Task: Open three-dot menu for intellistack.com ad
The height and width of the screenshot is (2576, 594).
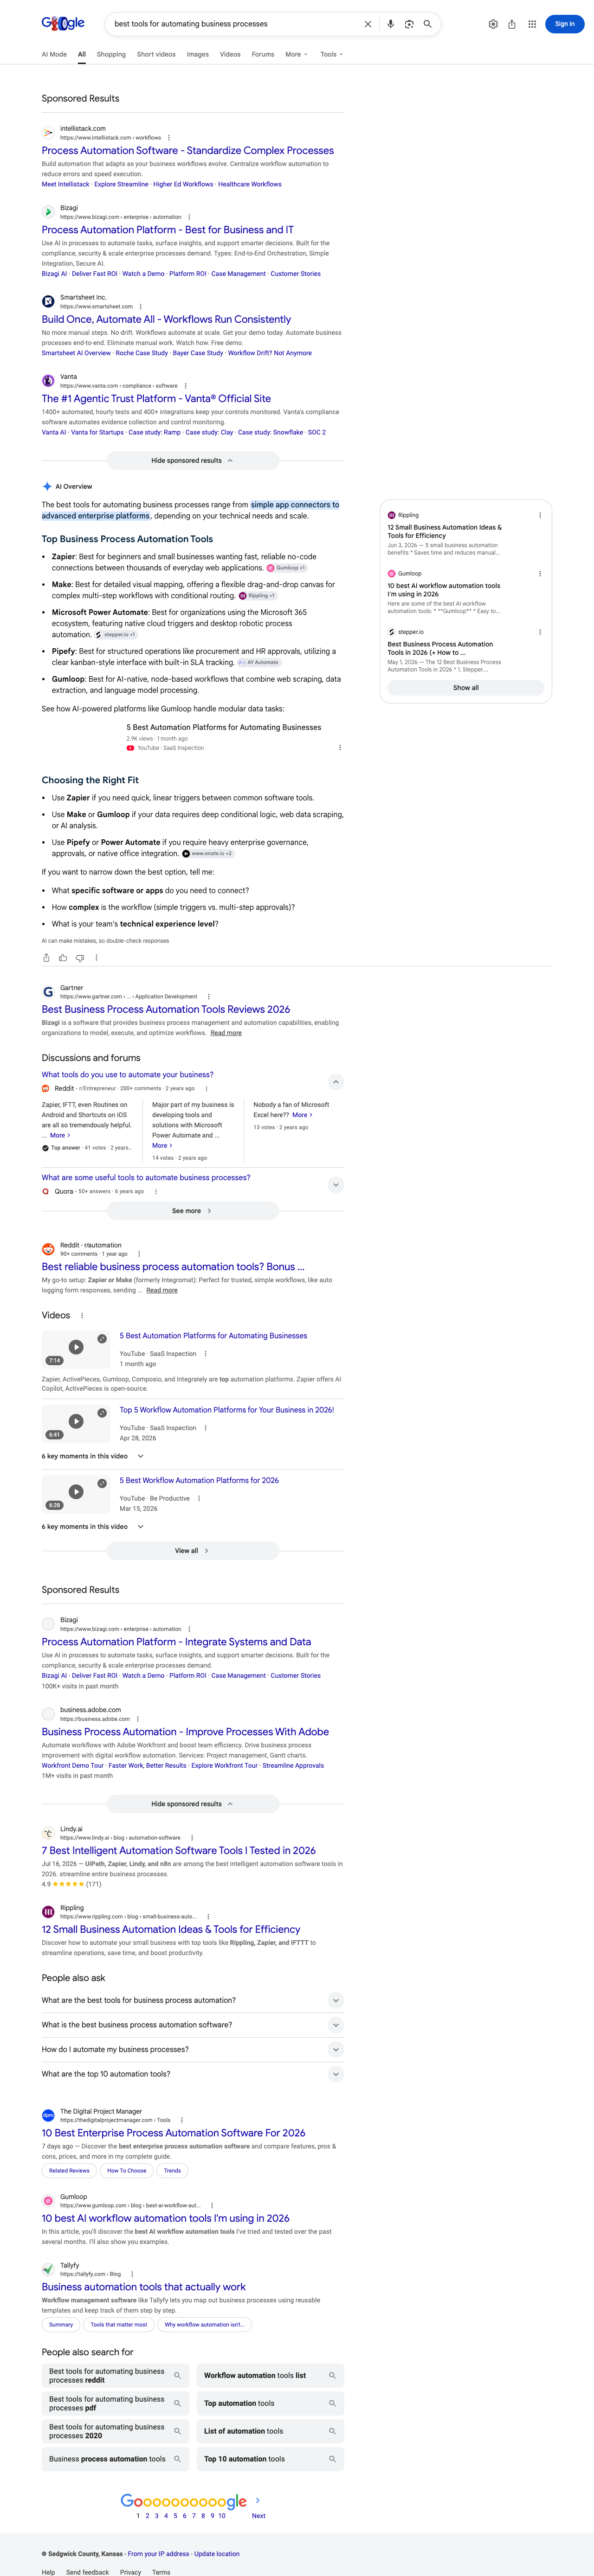Action: click(x=168, y=138)
